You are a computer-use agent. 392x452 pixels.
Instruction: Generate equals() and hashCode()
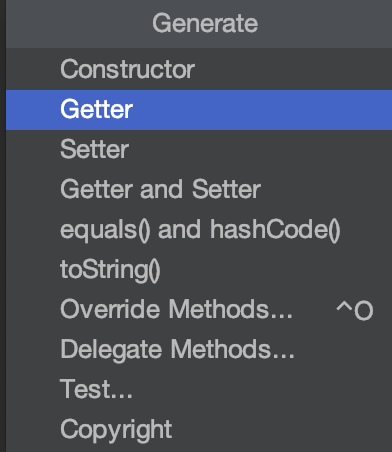click(199, 230)
